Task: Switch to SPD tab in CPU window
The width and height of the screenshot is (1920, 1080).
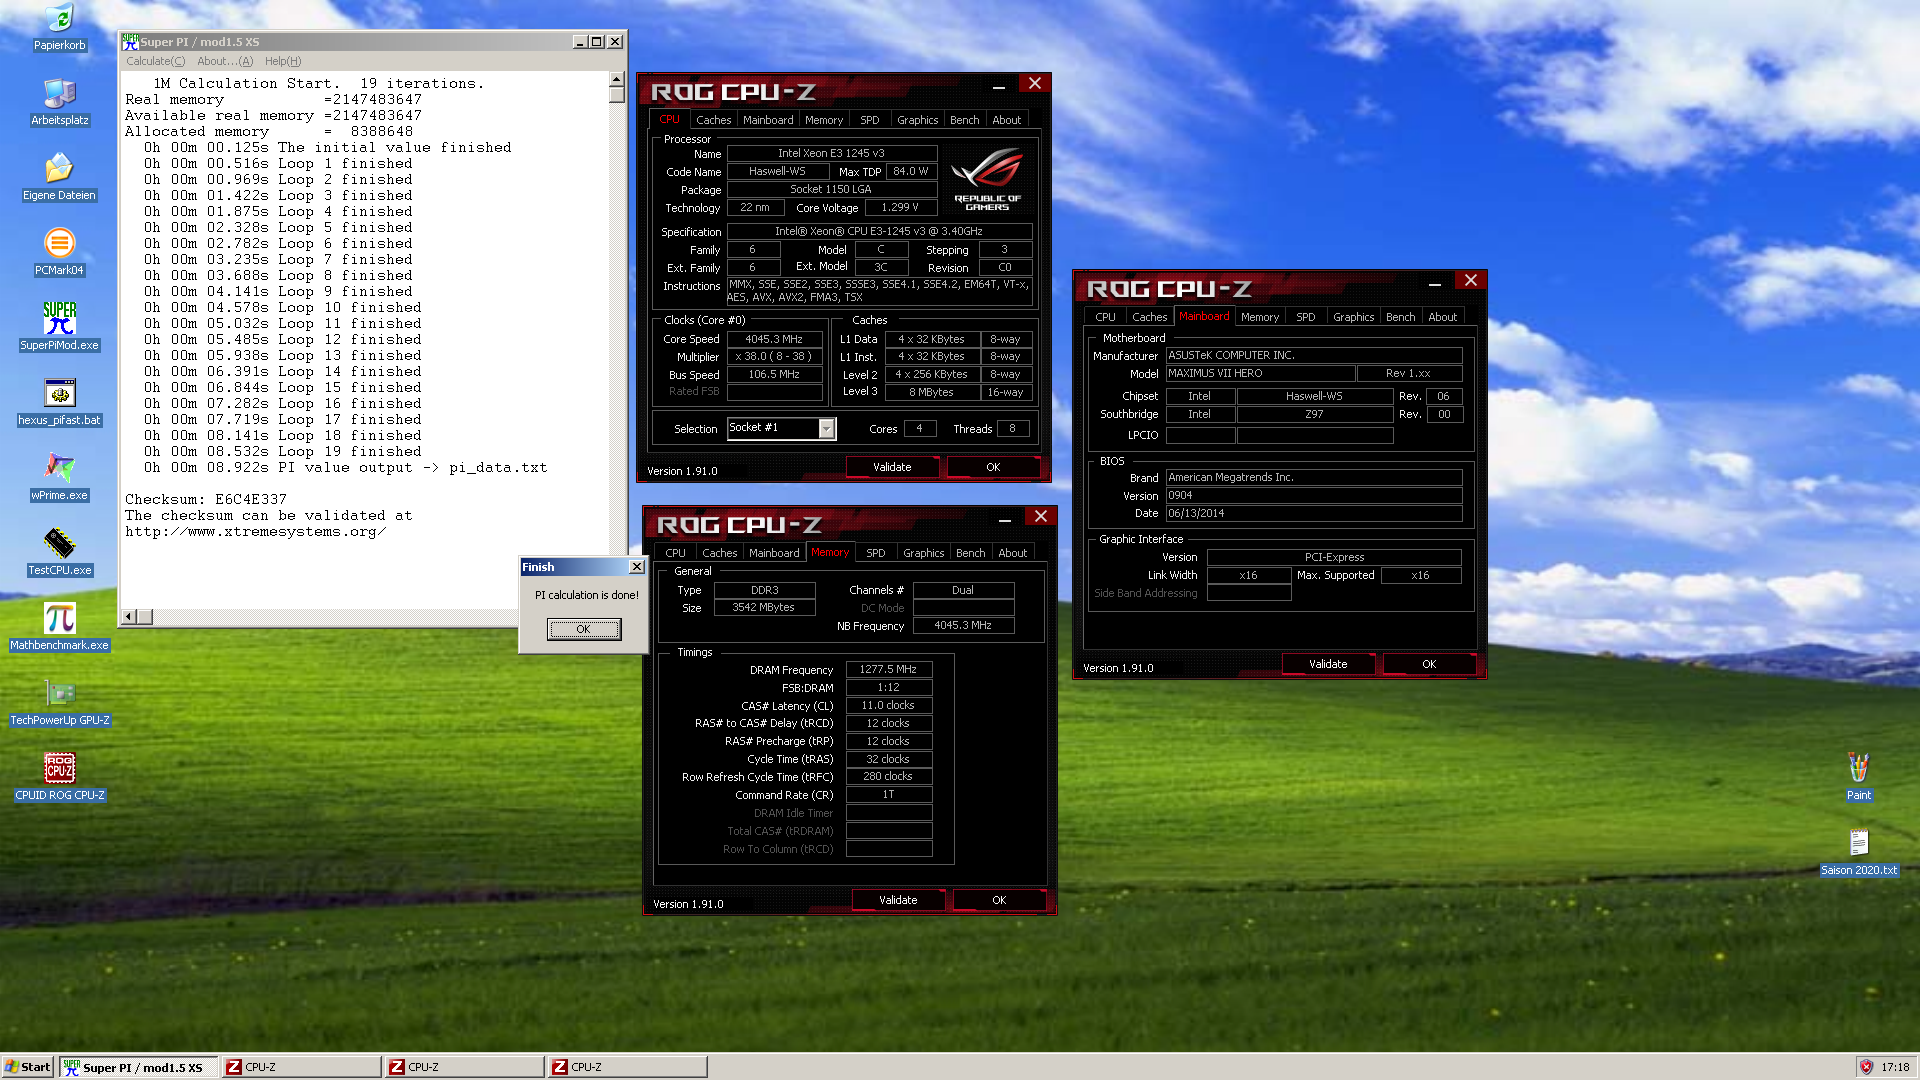Action: tap(870, 120)
